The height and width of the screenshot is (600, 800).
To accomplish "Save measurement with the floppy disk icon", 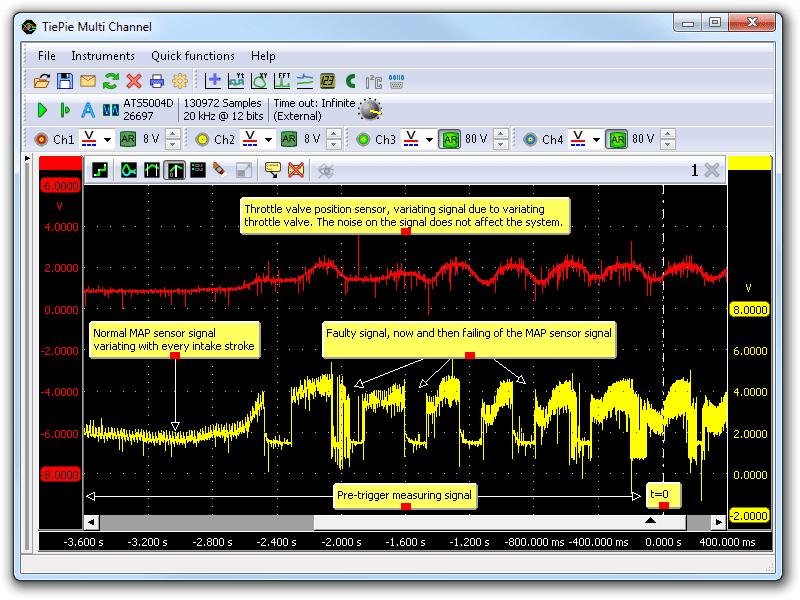I will 65,81.
